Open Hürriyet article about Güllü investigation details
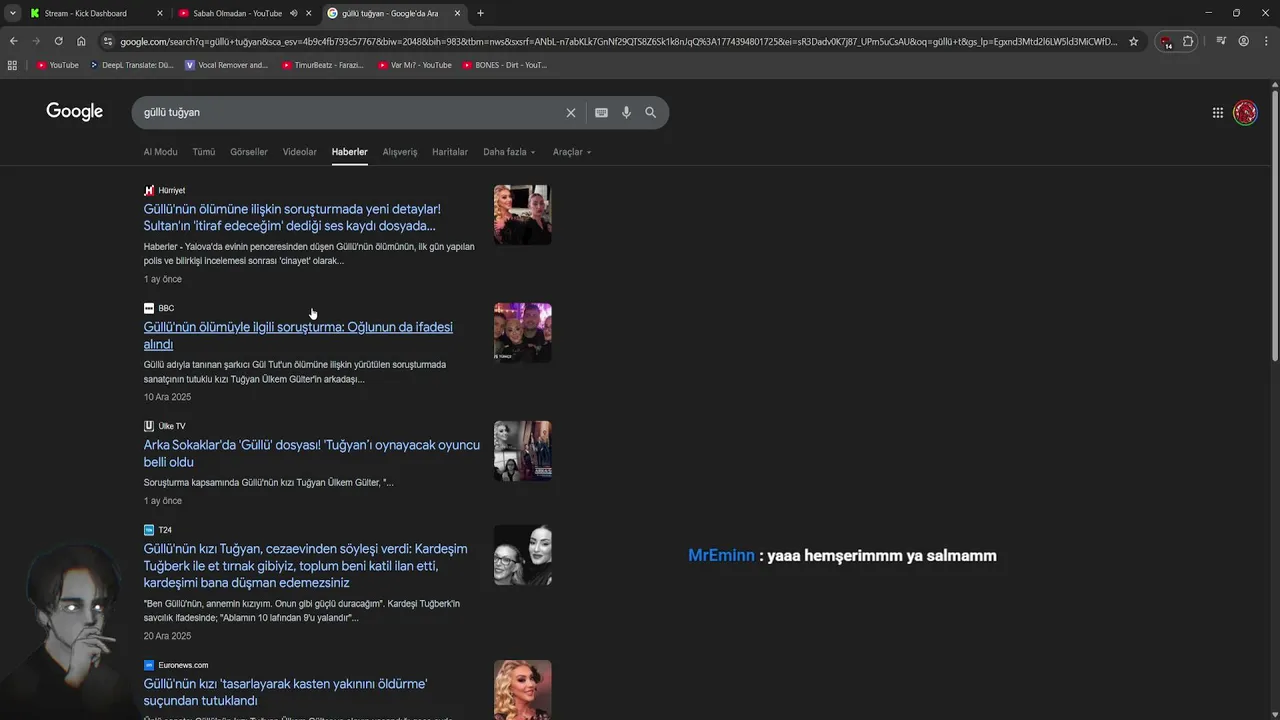This screenshot has width=1280, height=720. pyautogui.click(x=292, y=217)
